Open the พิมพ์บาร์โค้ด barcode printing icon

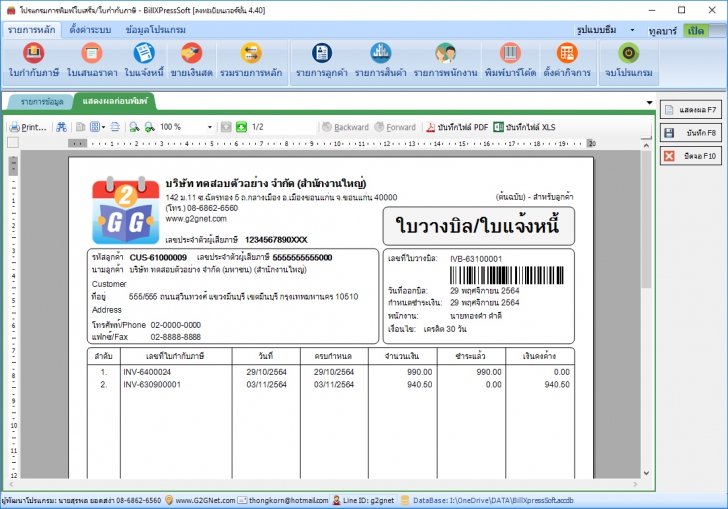pos(510,60)
